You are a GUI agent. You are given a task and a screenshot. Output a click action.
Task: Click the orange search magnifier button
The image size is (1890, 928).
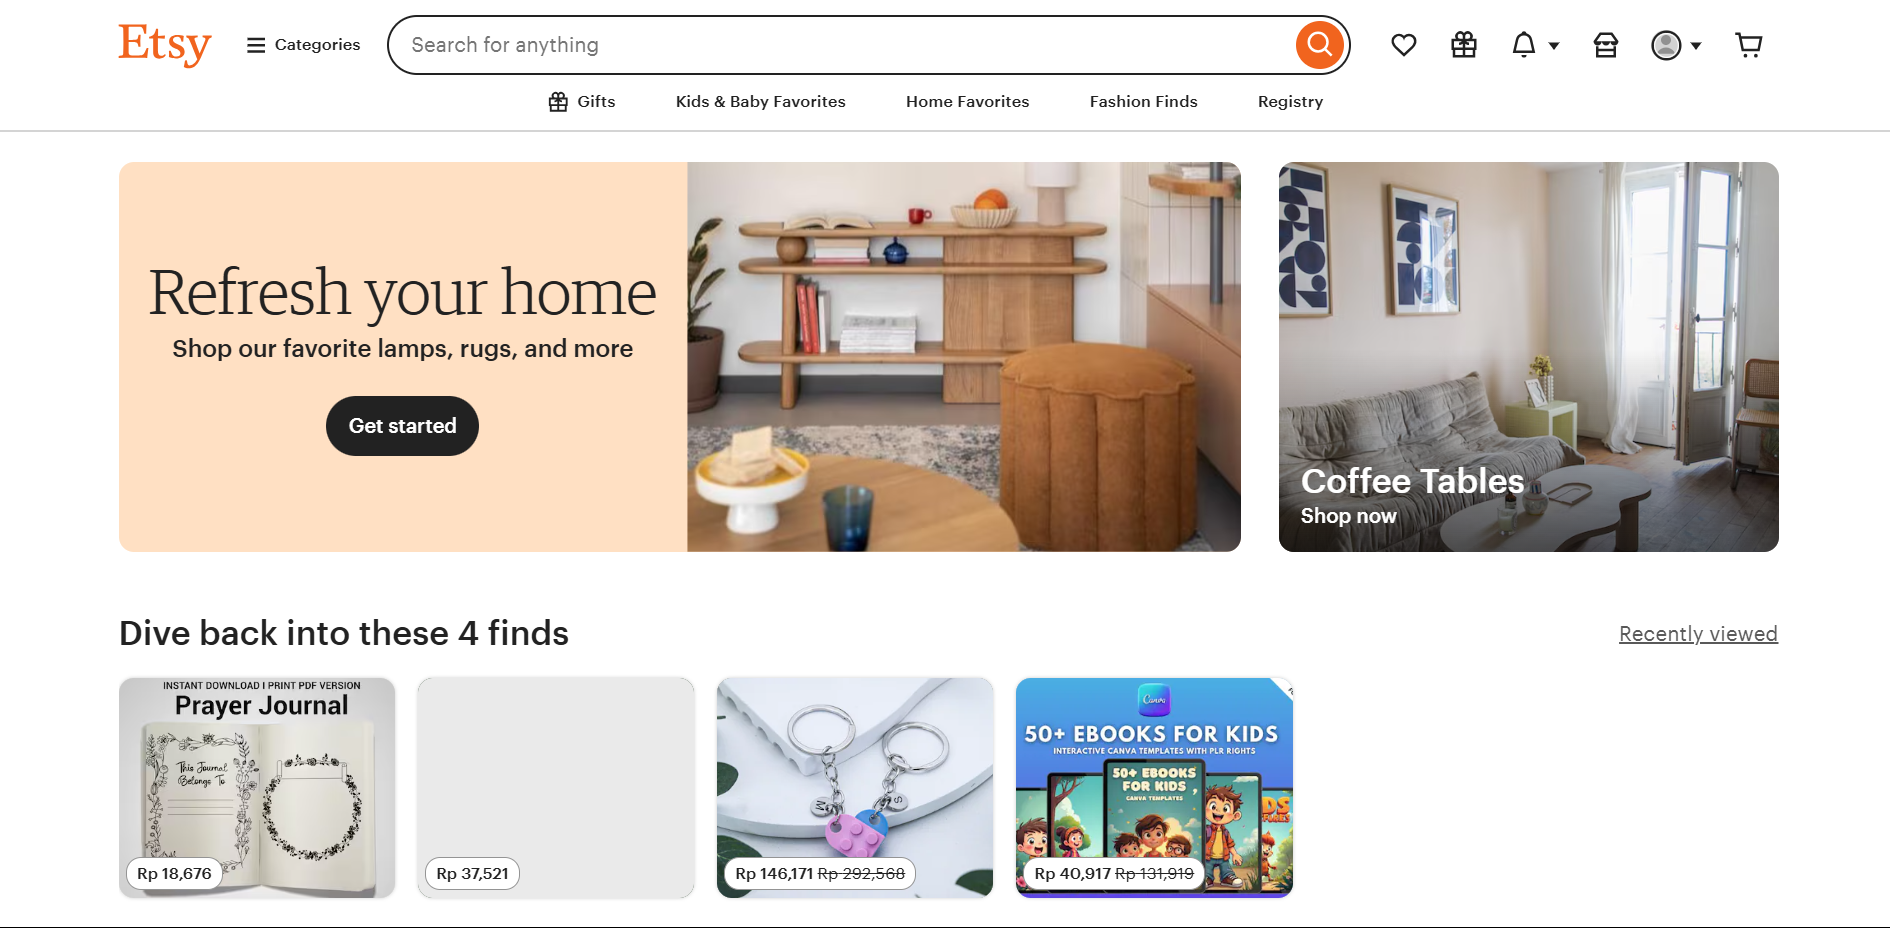(1319, 45)
